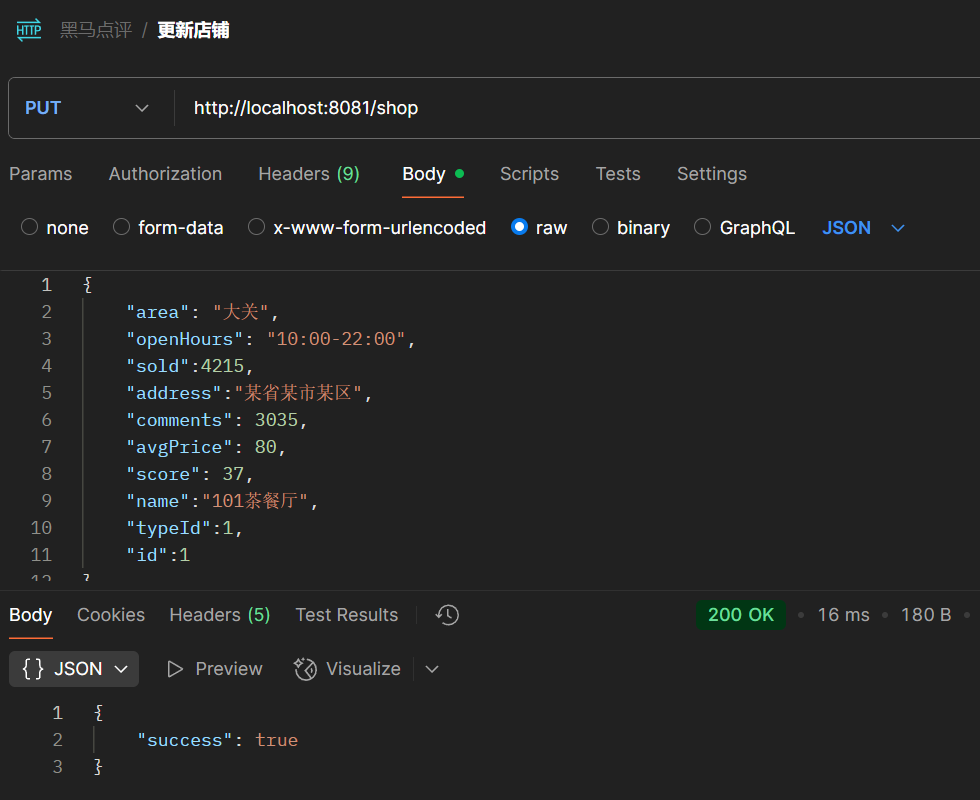
Task: Switch to the Headers (9) request tab
Action: 308,174
